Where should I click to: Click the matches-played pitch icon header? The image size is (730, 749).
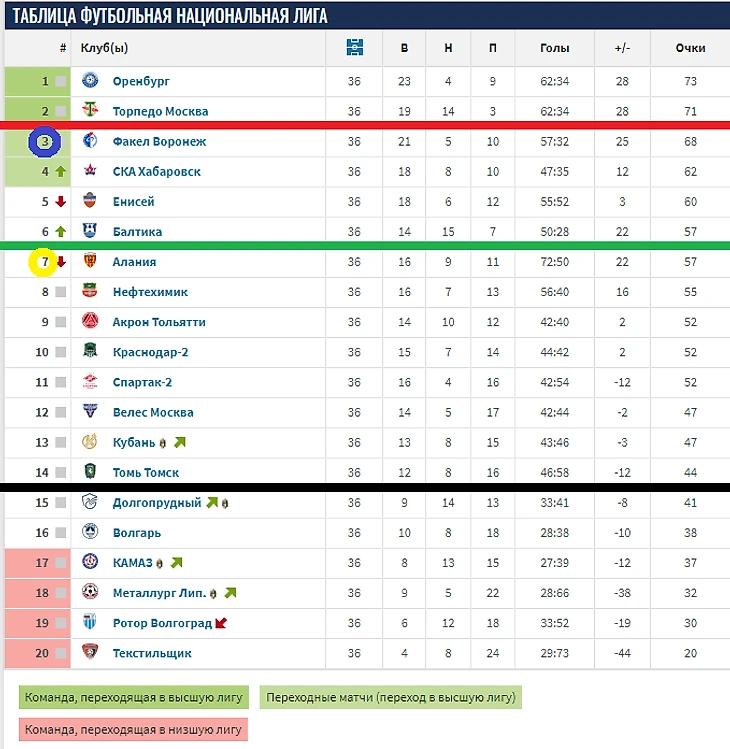354,47
